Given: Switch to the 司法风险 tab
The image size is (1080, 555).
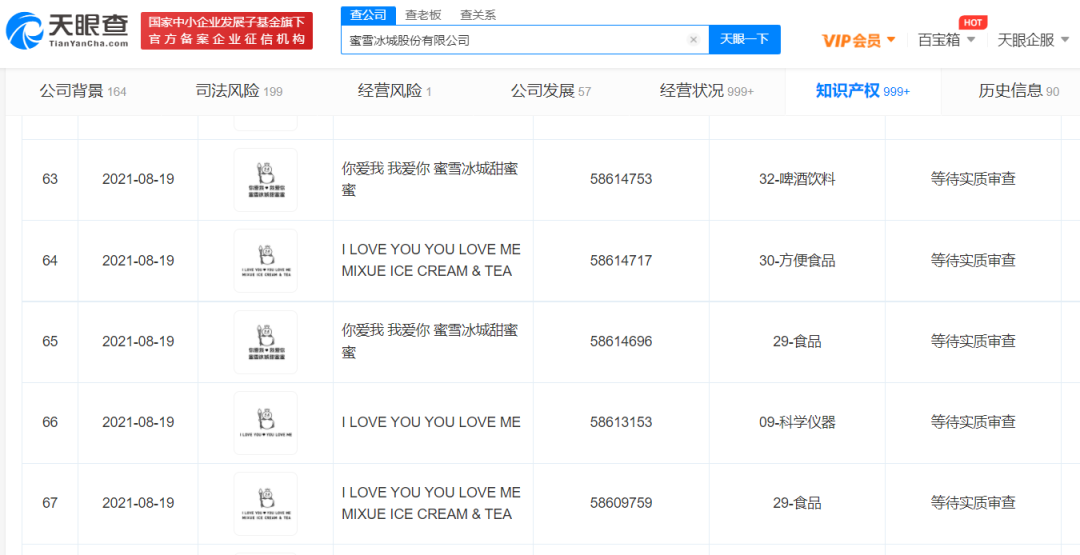Looking at the screenshot, I should point(239,91).
